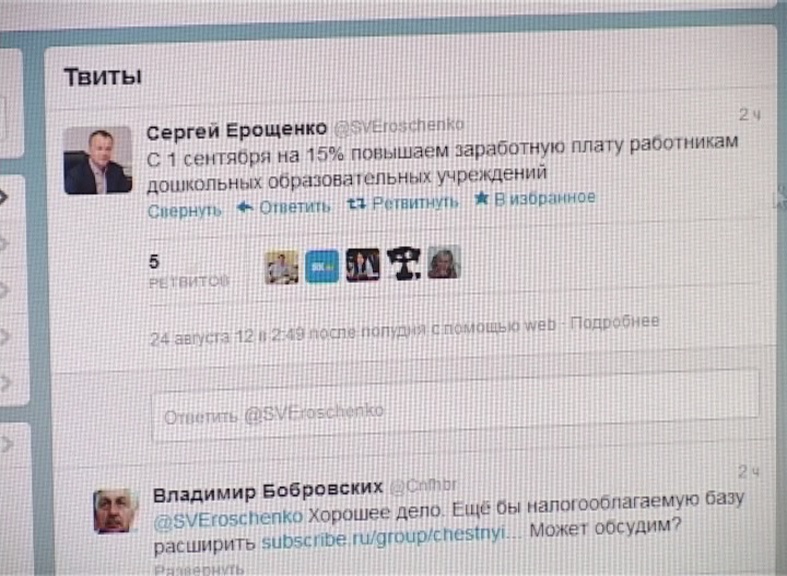Click the Ответить @SVEroschenko reply field
Viewport: 787px width, 576px height.
[x=455, y=406]
